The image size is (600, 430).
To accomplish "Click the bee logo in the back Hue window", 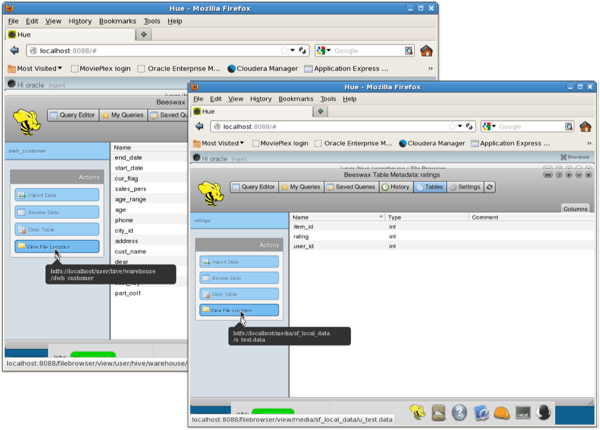I will coord(27,122).
